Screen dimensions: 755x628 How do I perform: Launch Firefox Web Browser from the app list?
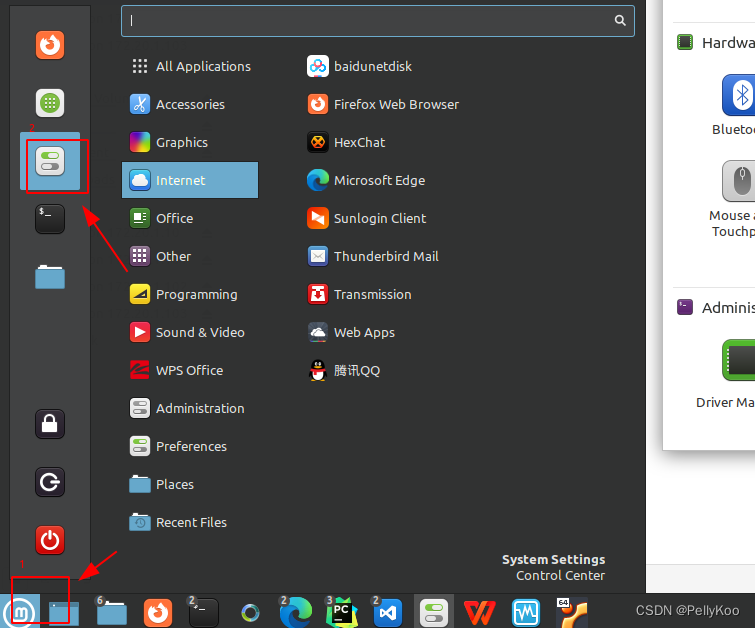[x=383, y=104]
